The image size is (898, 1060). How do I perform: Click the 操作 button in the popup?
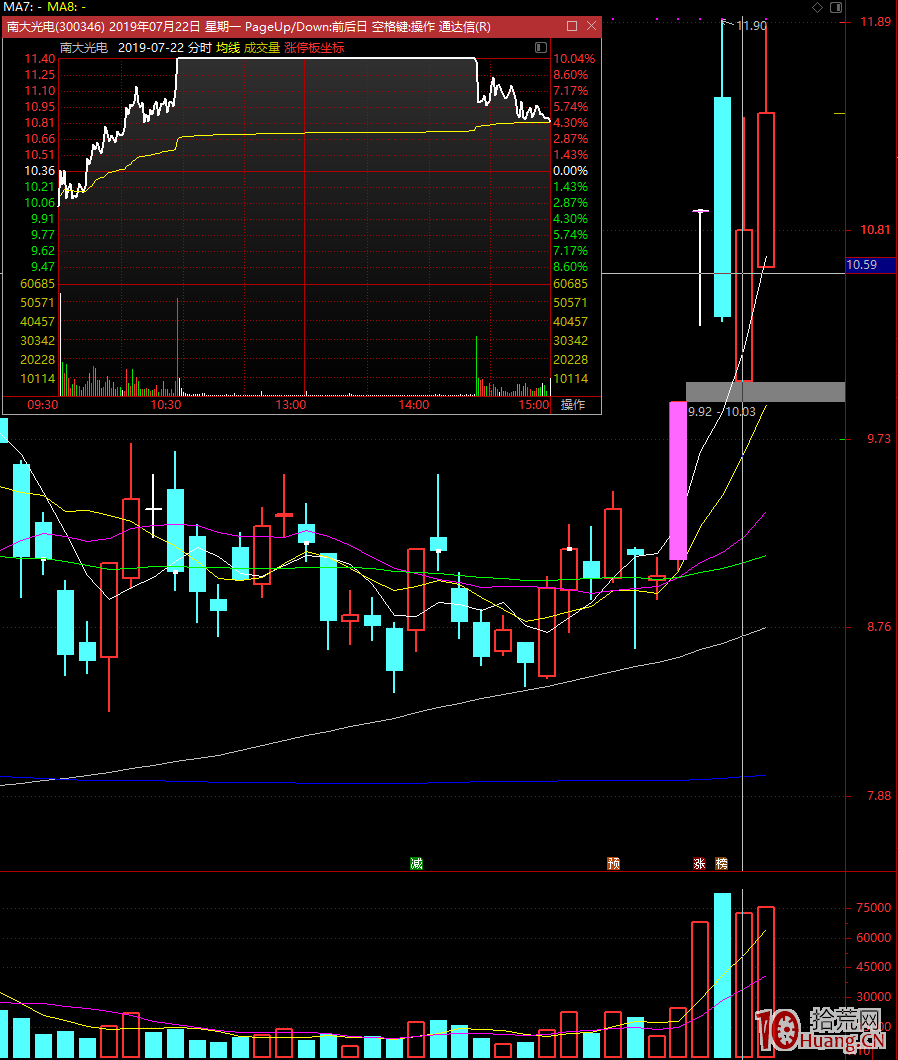(x=573, y=404)
